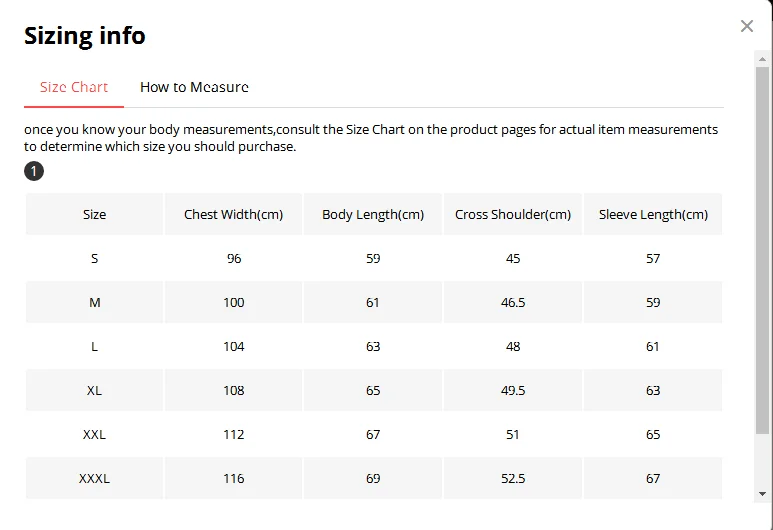Image resolution: width=773 pixels, height=530 pixels.
Task: Click the numbered 1 badge icon
Action: tap(34, 171)
